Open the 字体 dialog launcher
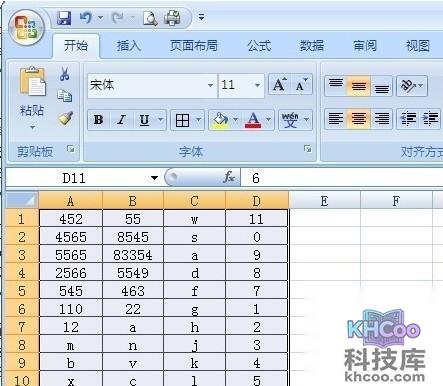 pos(308,149)
